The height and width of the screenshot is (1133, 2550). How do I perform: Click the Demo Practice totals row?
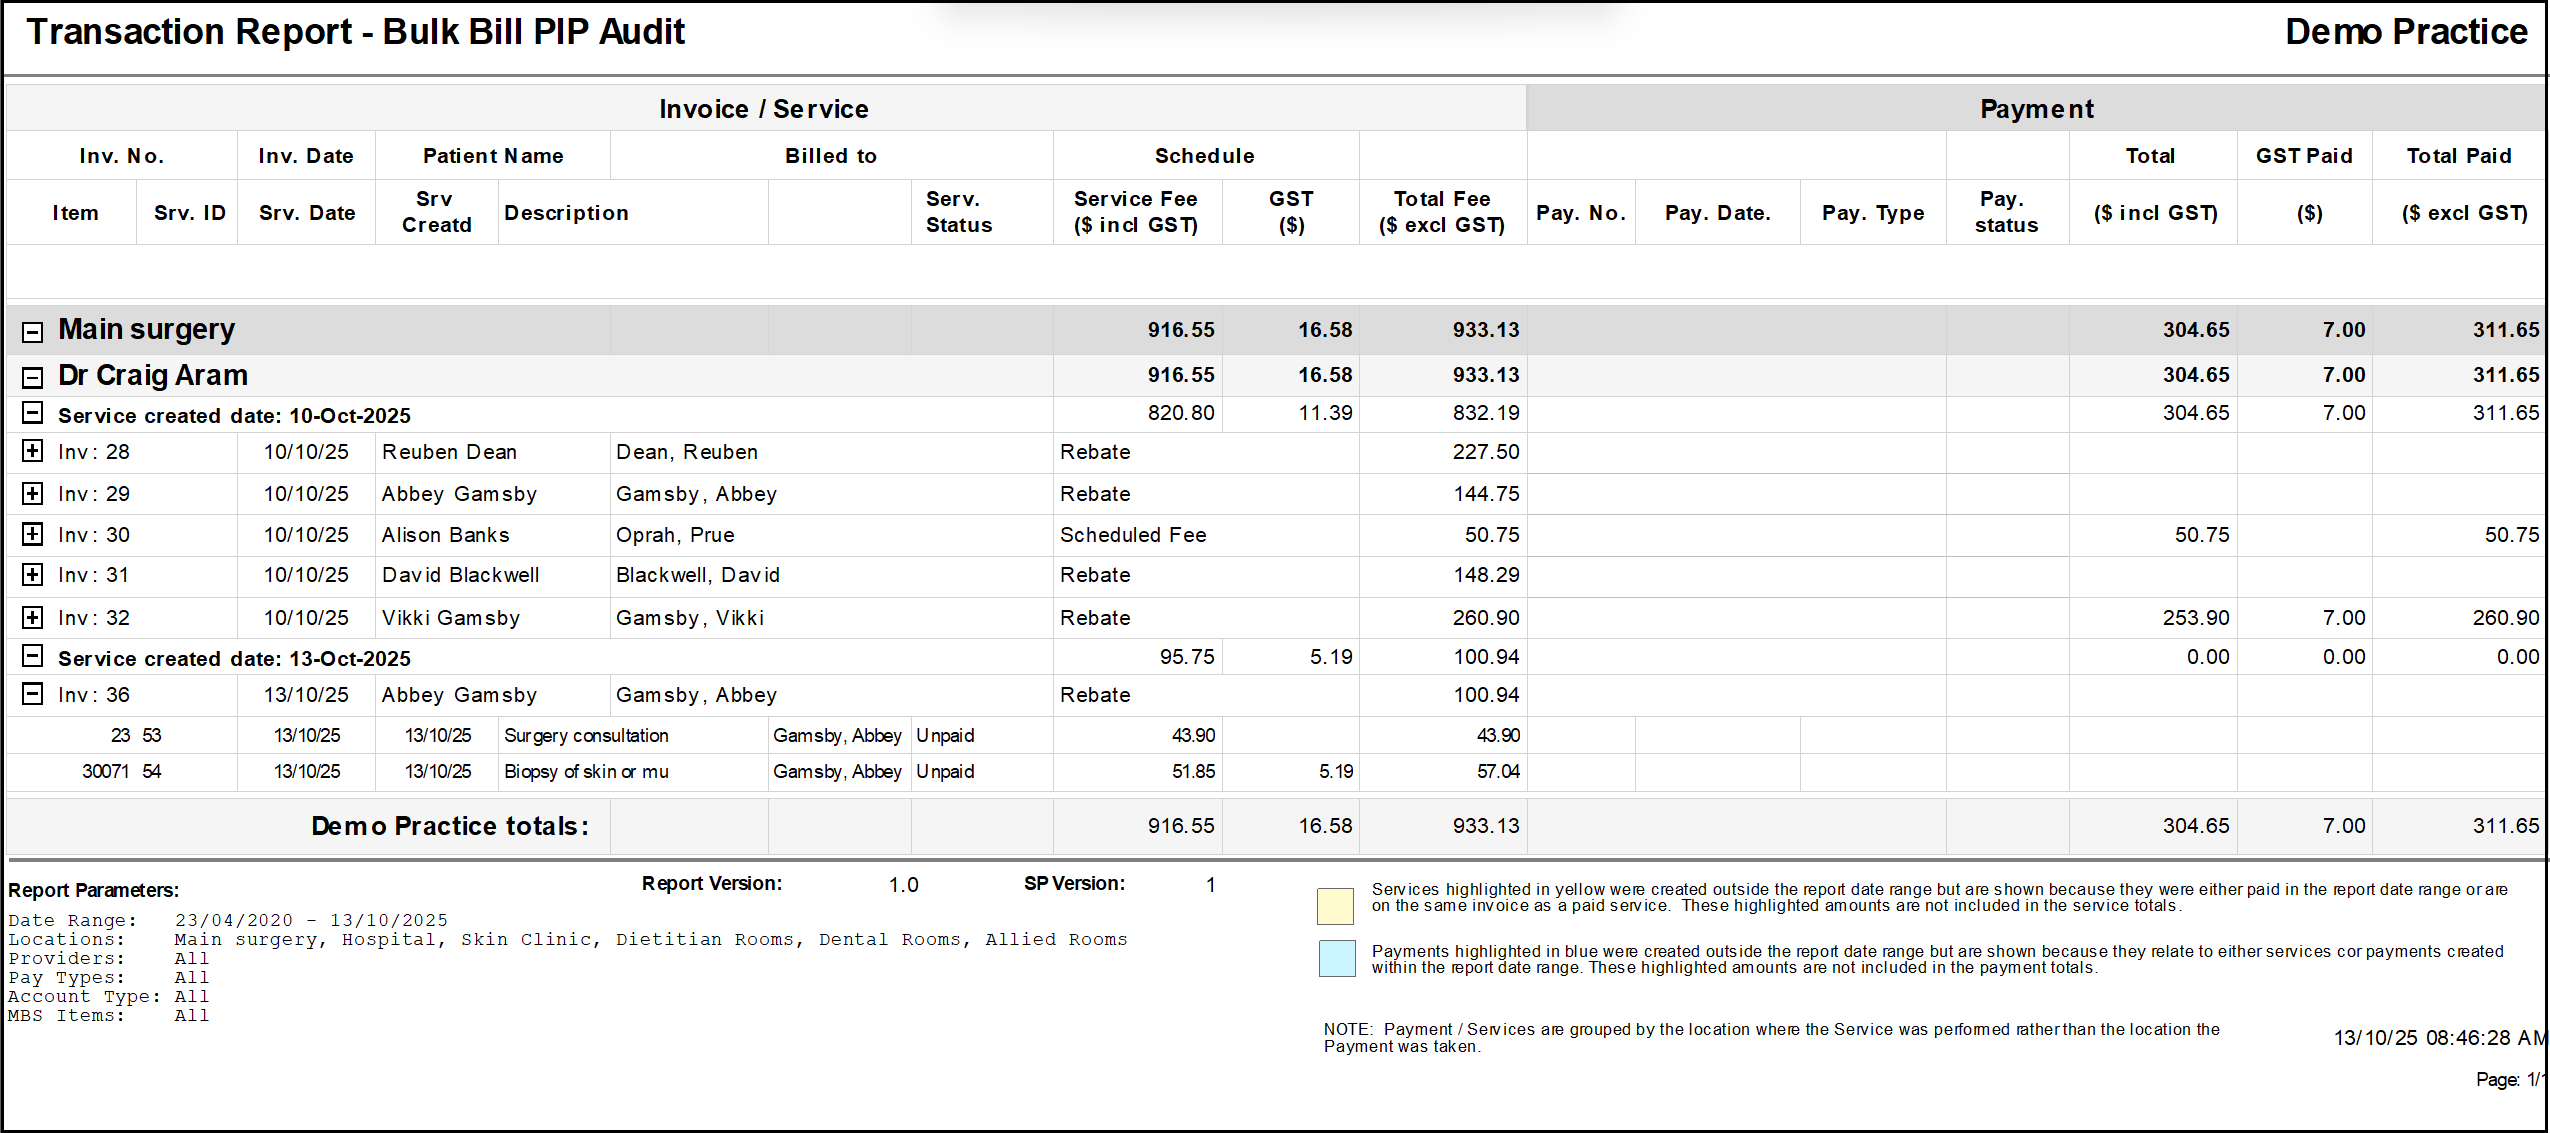click(450, 826)
